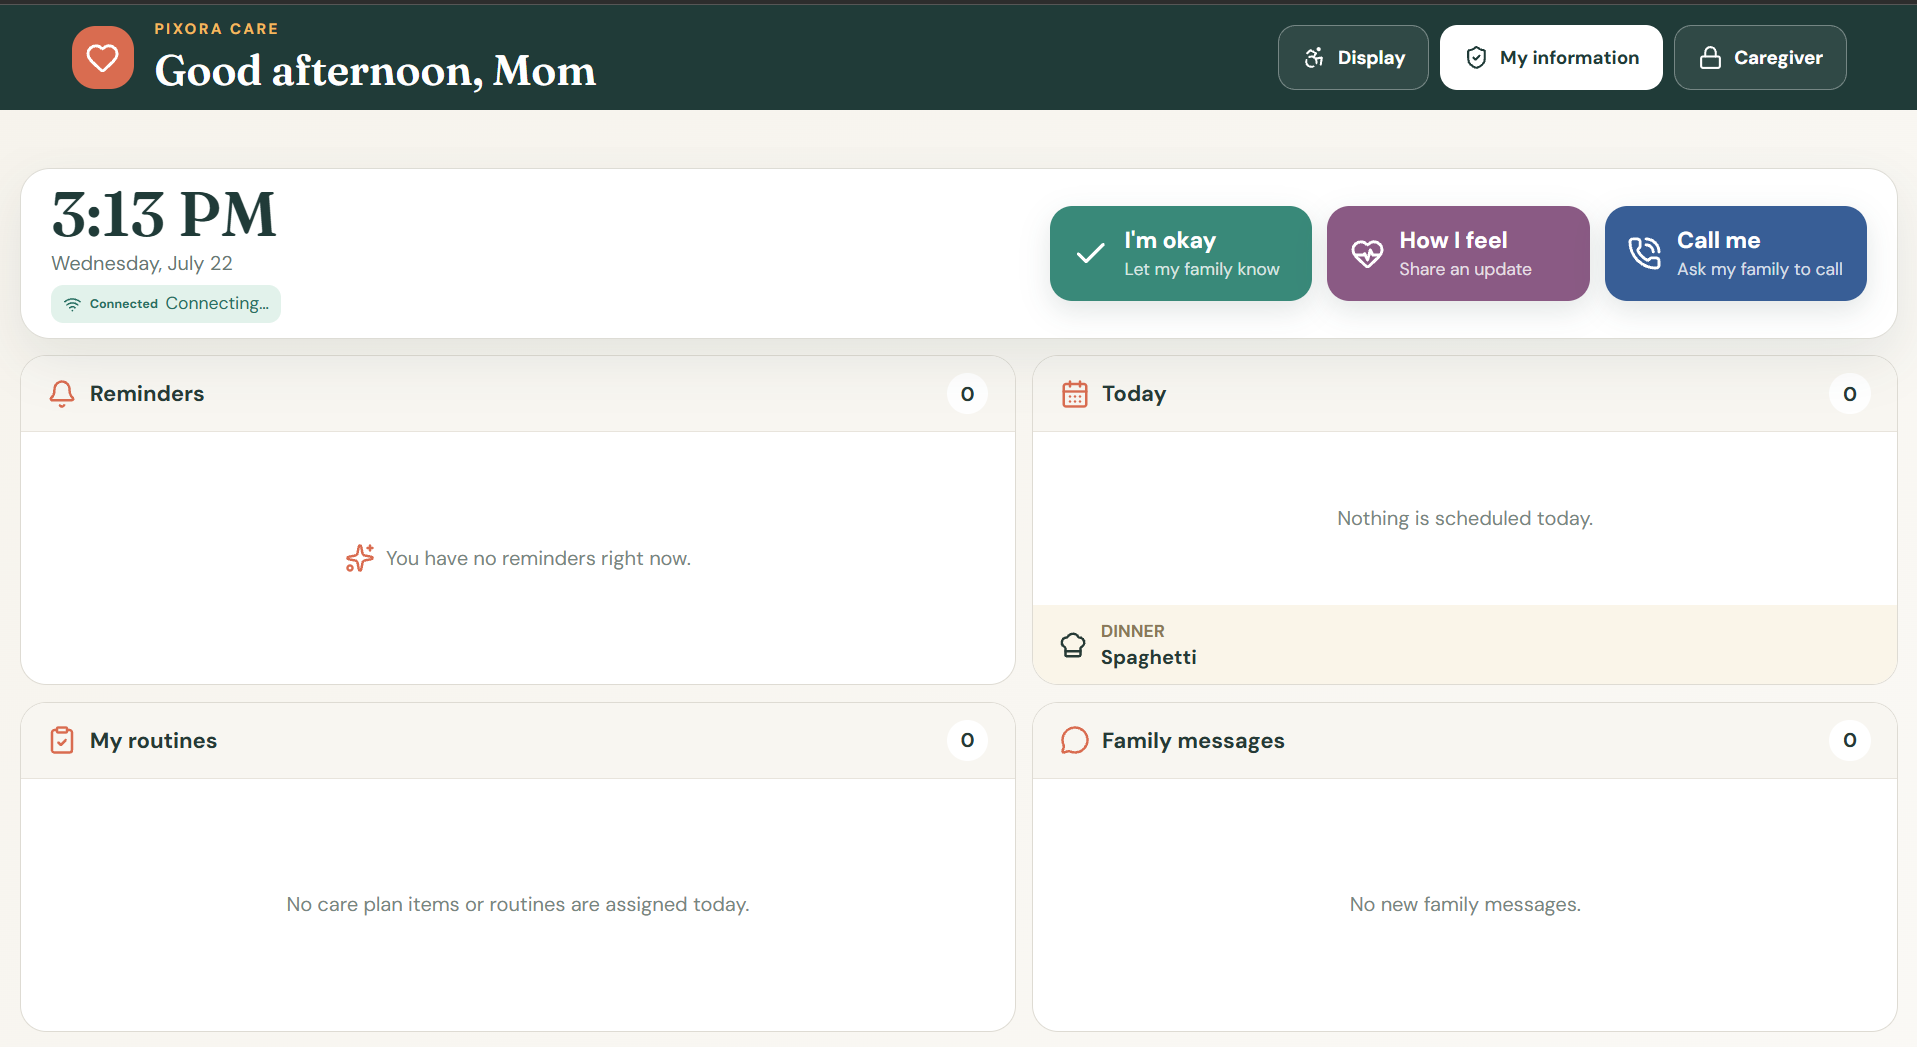Open My information panel
The height and width of the screenshot is (1047, 1917).
point(1551,58)
